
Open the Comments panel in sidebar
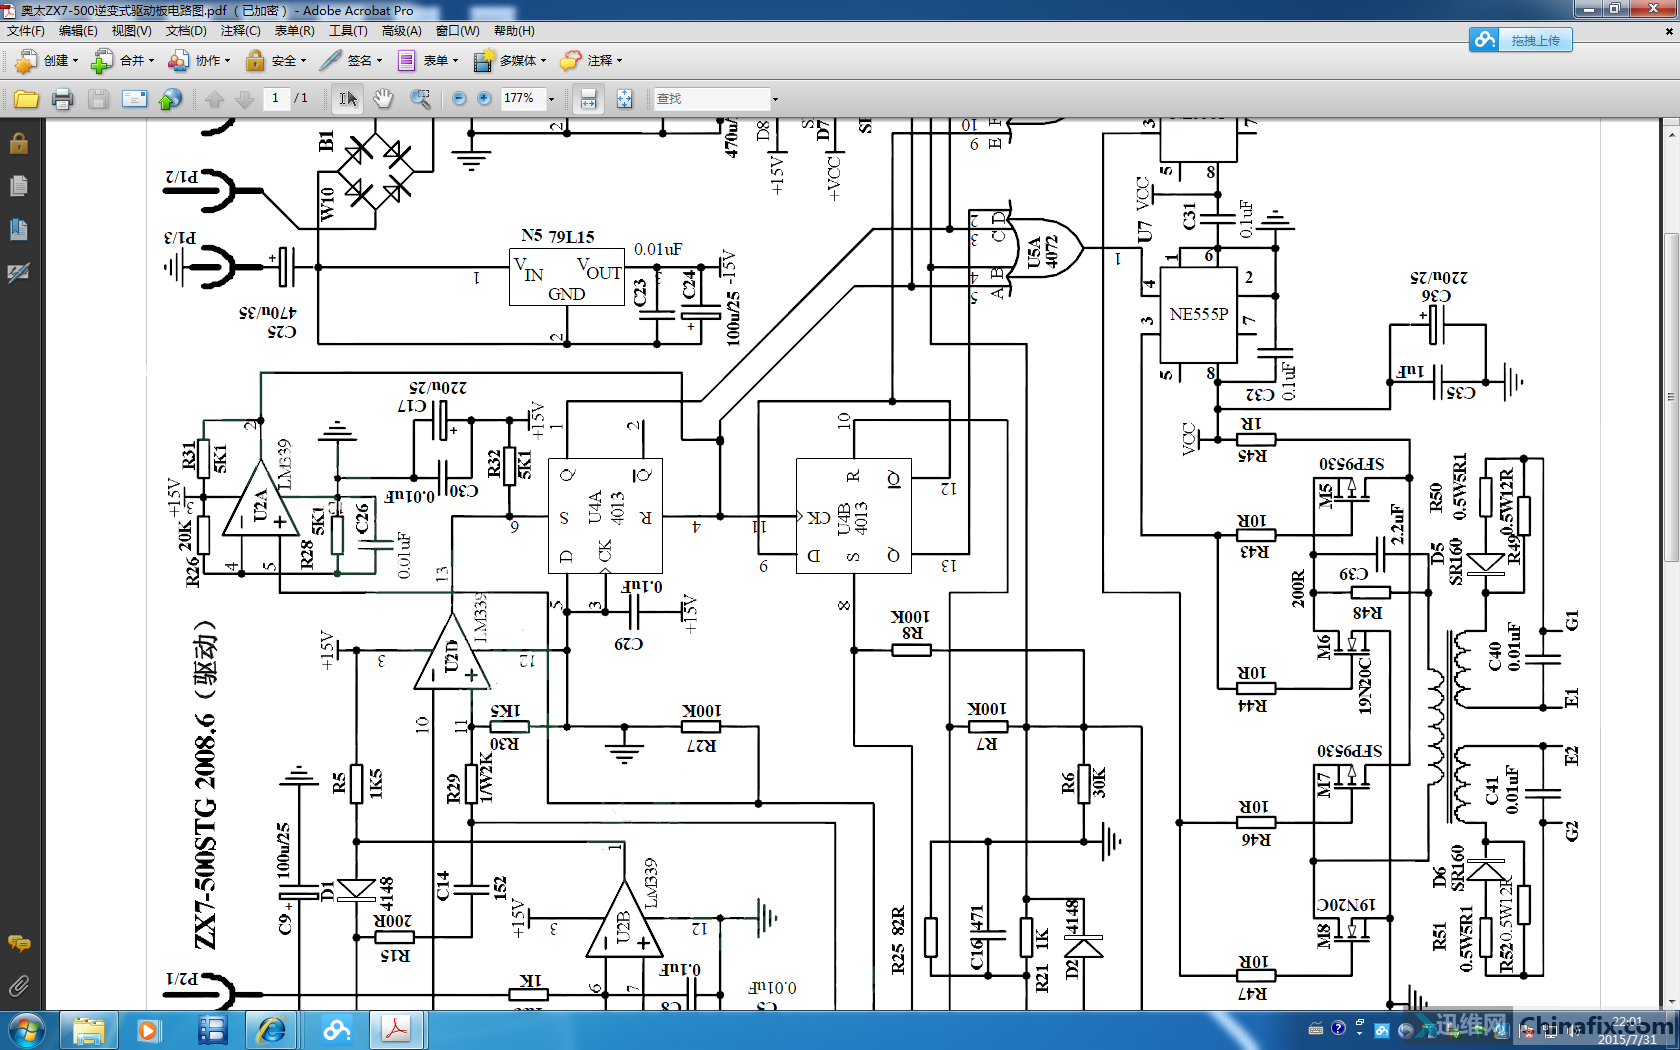pyautogui.click(x=18, y=943)
